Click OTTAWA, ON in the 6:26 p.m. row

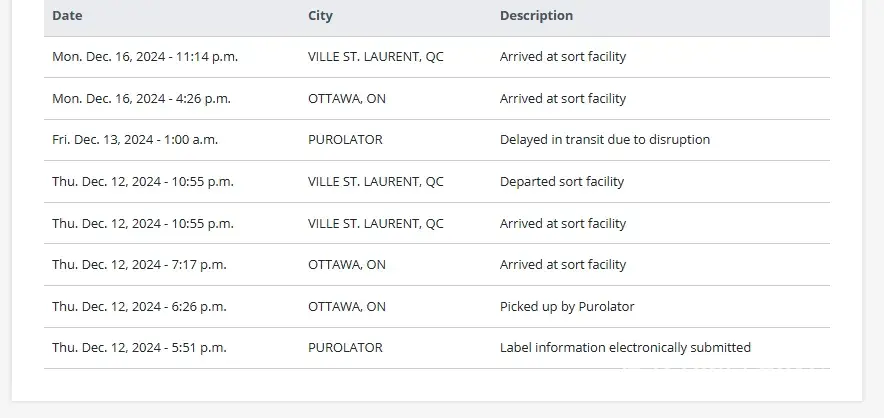click(346, 307)
